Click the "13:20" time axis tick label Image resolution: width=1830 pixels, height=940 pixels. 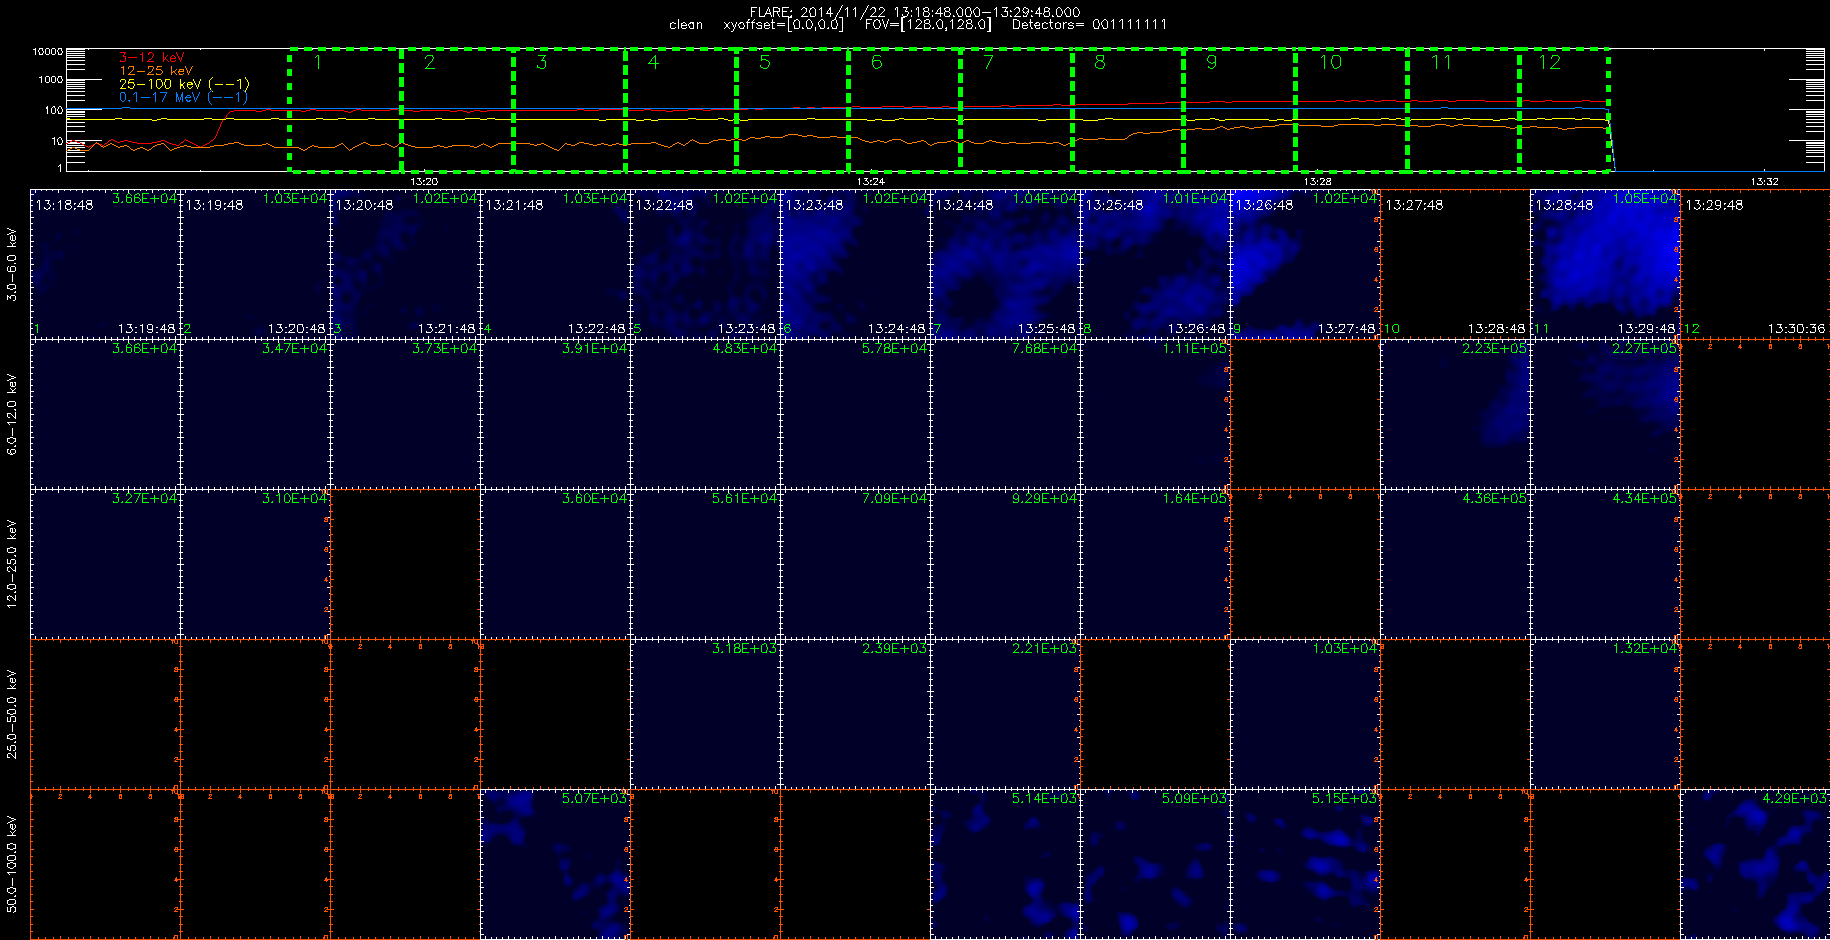coord(424,181)
